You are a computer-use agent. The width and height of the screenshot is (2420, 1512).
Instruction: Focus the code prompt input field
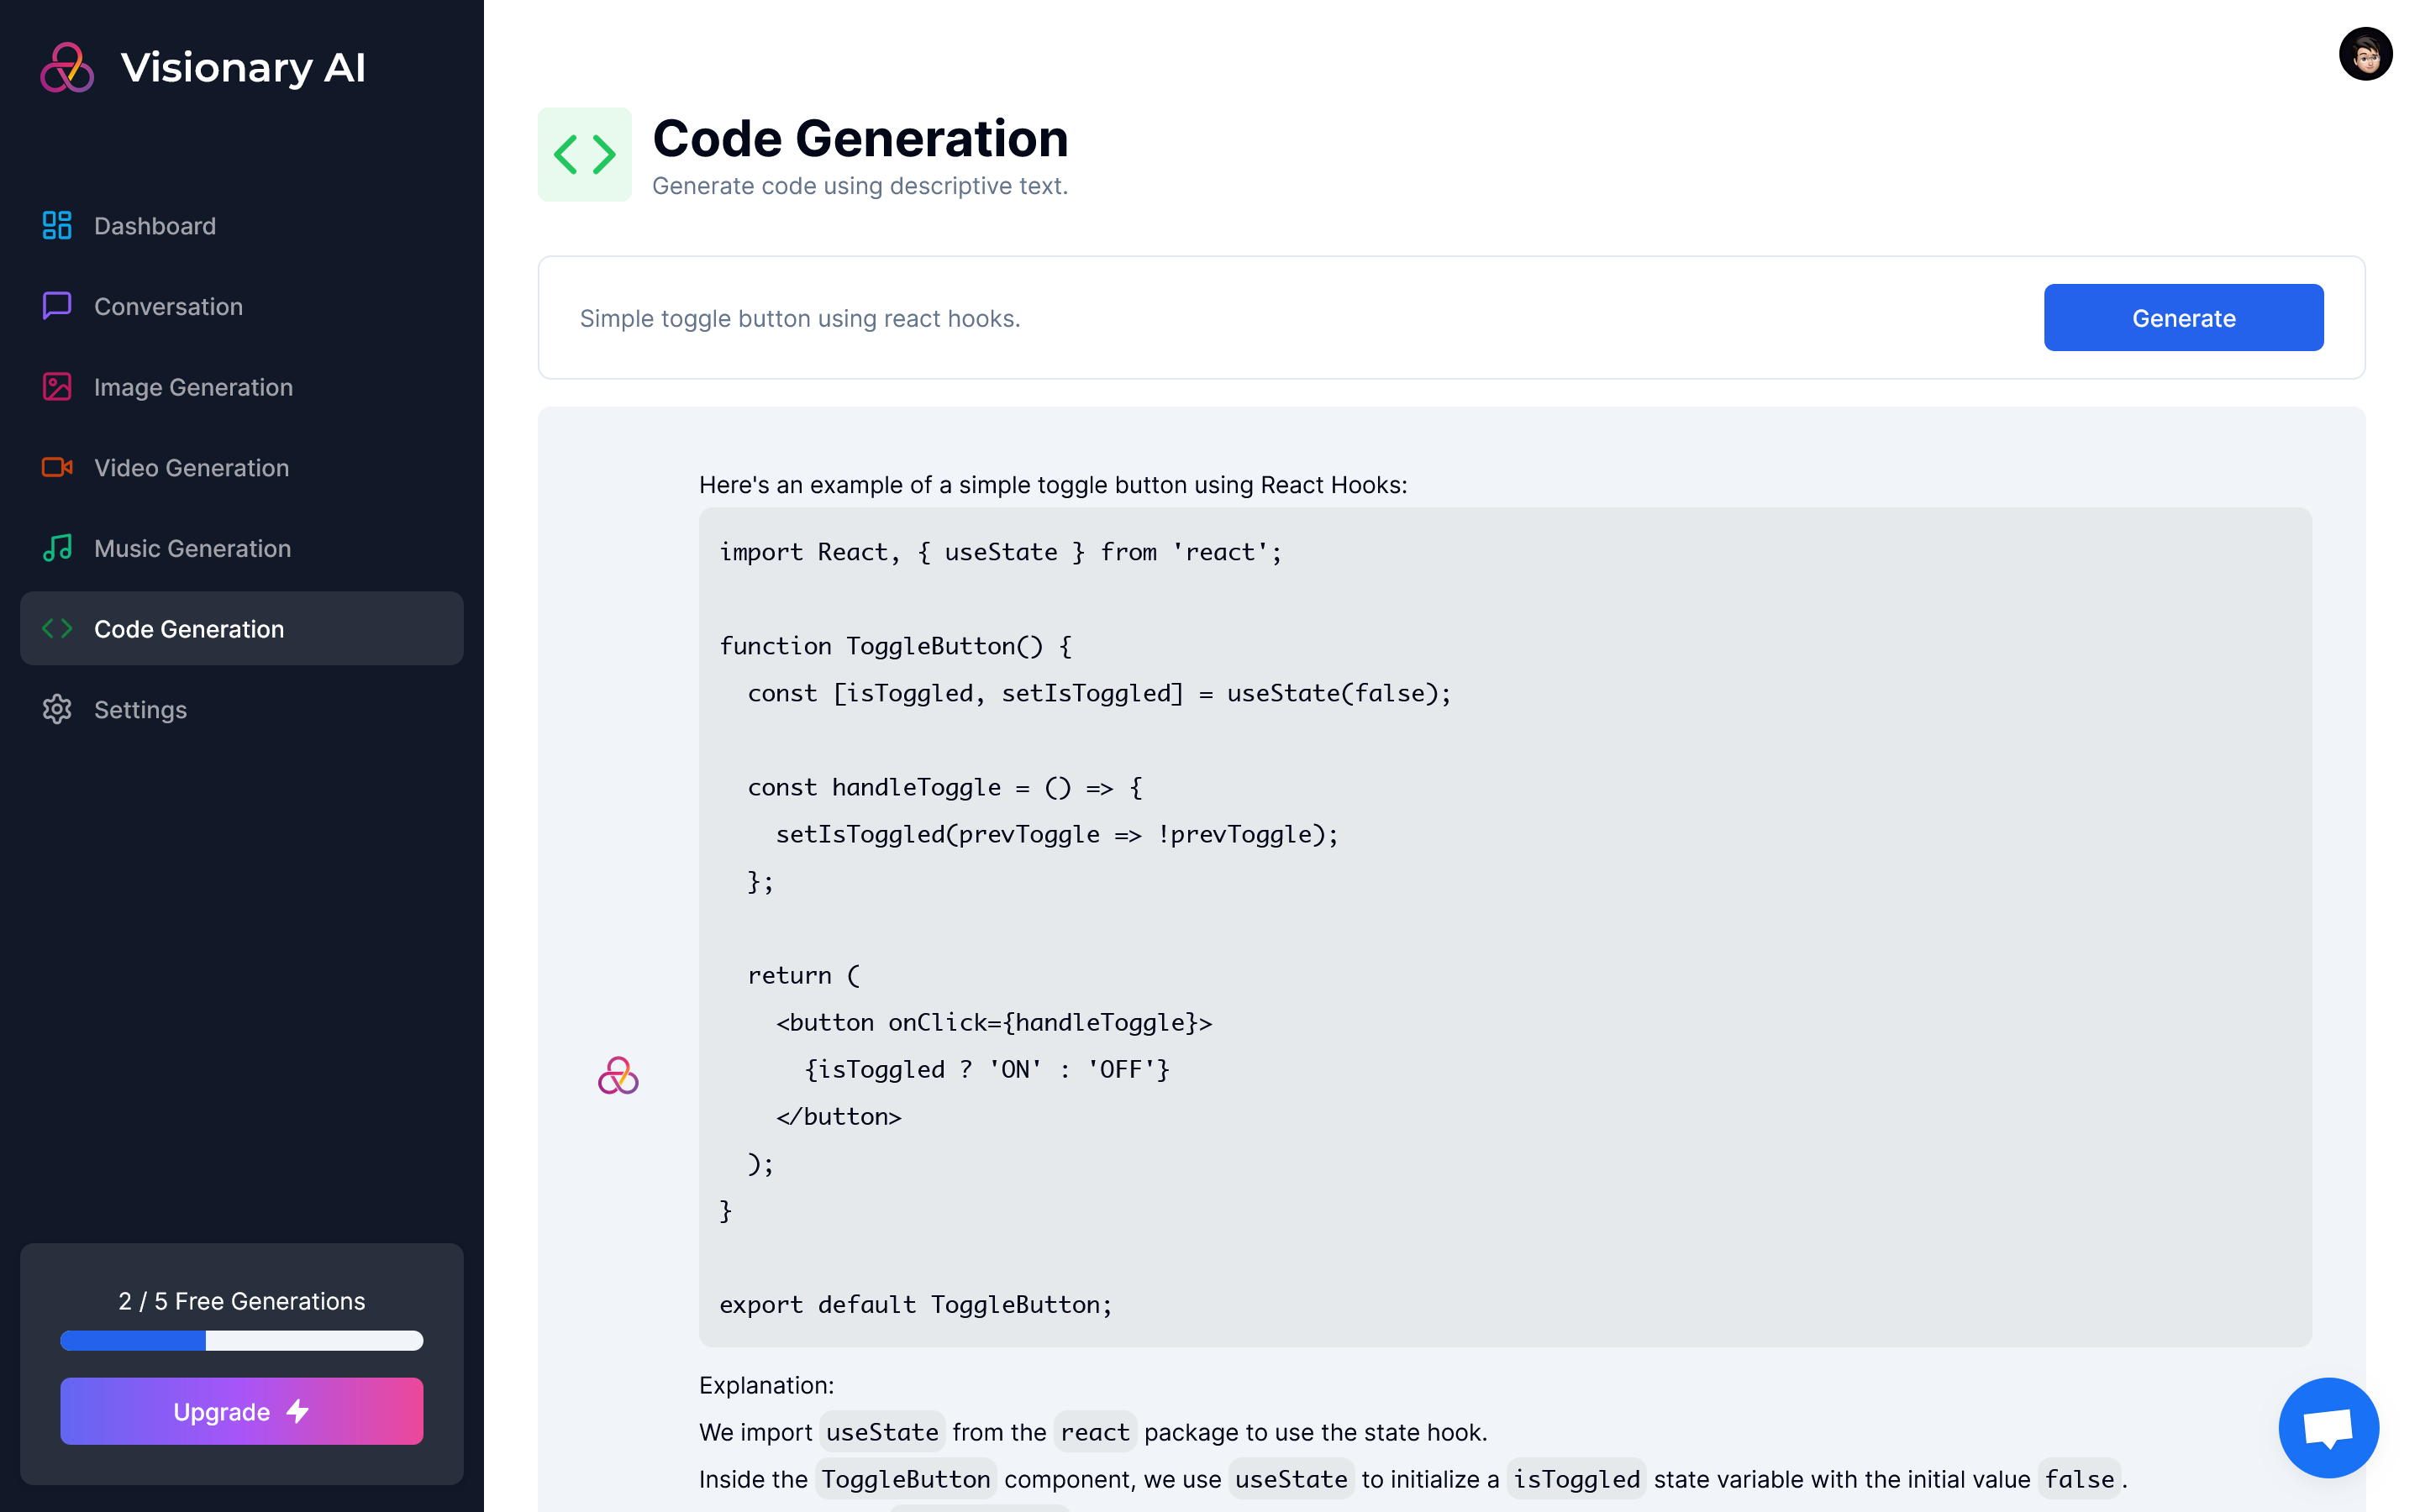[1290, 318]
